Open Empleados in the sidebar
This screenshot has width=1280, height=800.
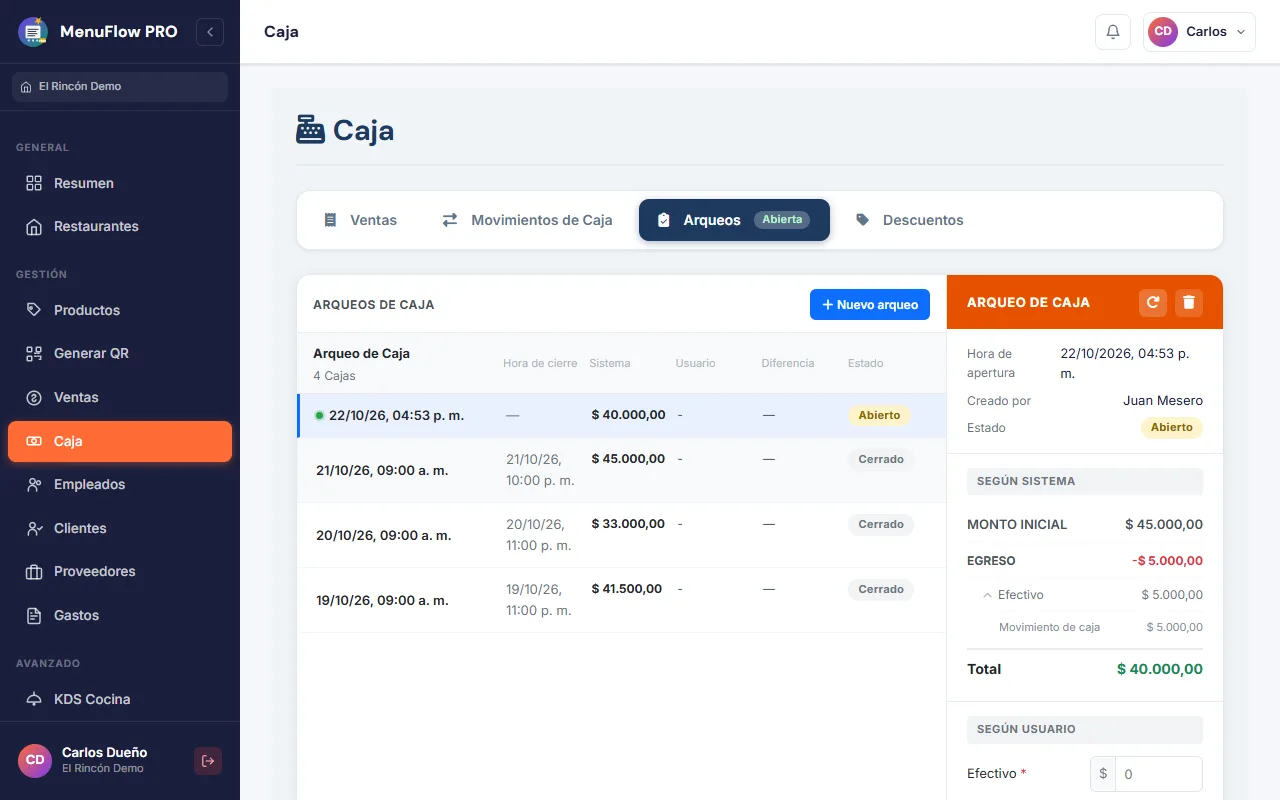(x=120, y=484)
